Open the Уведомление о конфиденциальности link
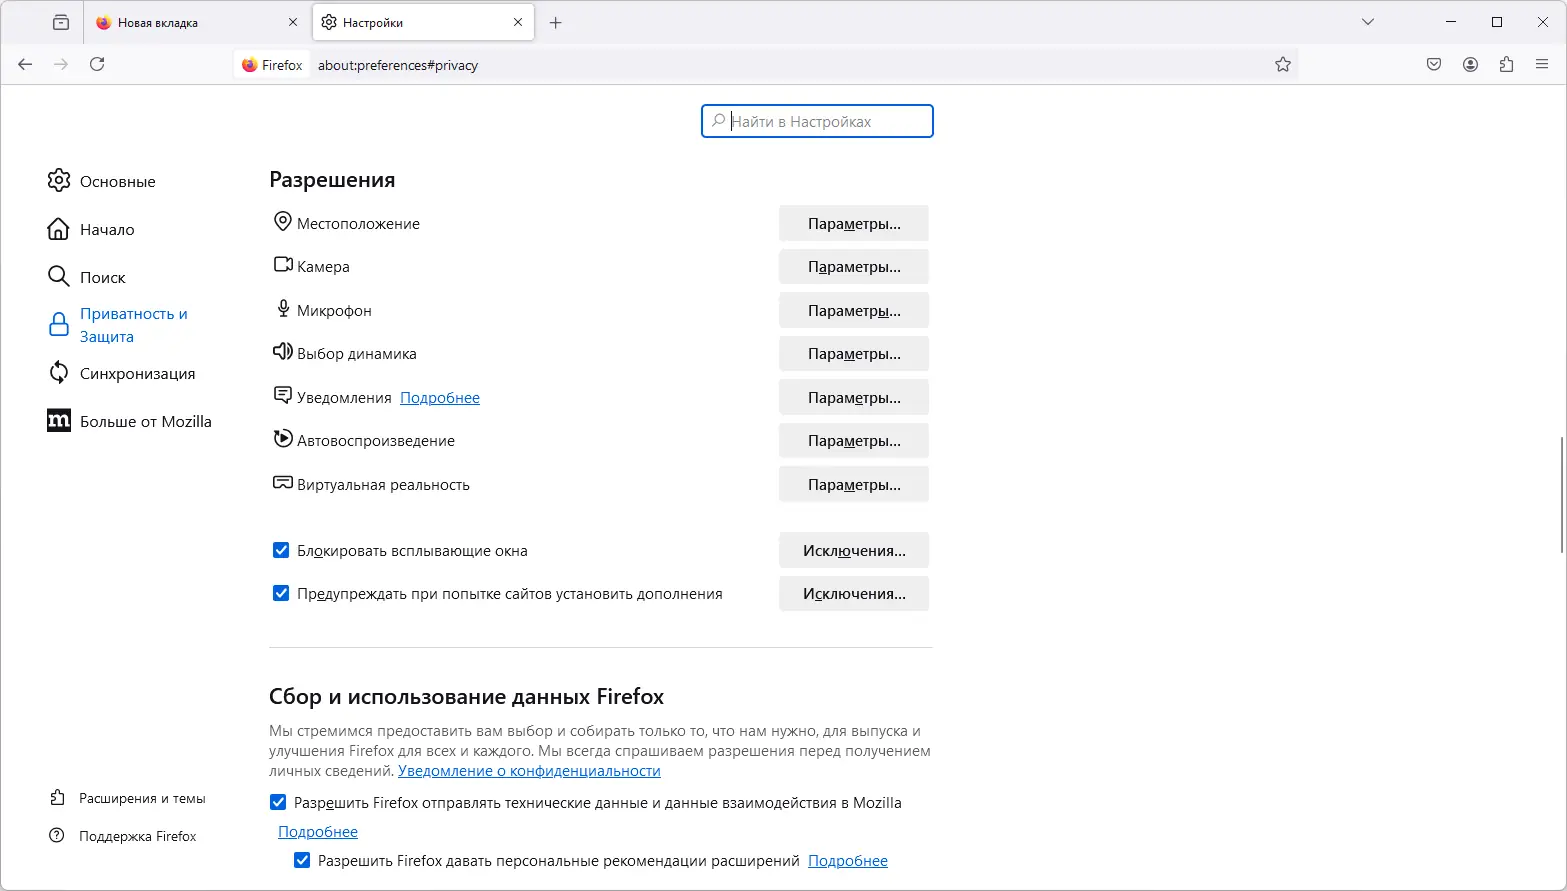The width and height of the screenshot is (1567, 891). point(529,771)
